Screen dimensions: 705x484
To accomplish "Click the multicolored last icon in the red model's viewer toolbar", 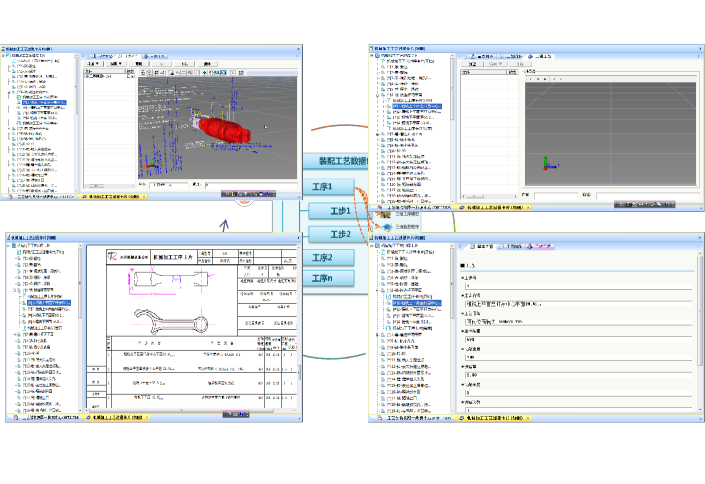I will tap(241, 72).
